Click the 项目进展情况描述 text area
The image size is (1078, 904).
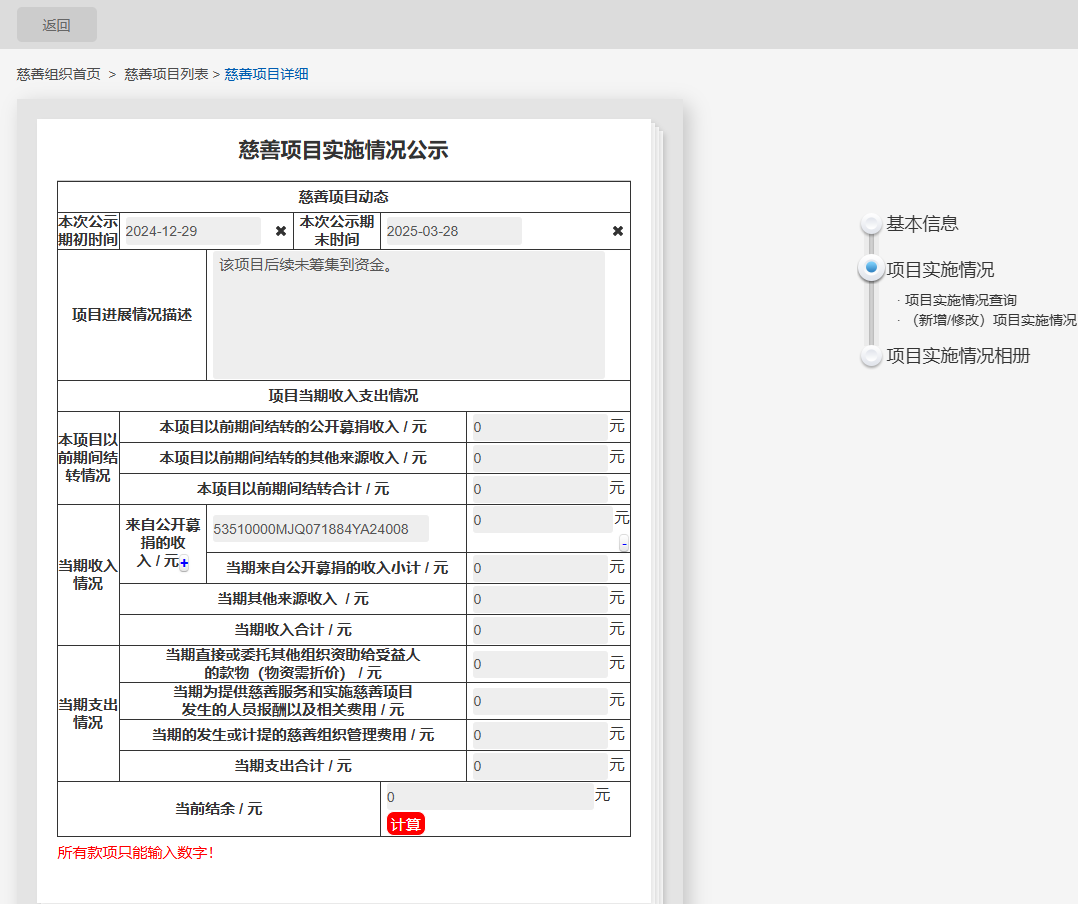[x=408, y=315]
